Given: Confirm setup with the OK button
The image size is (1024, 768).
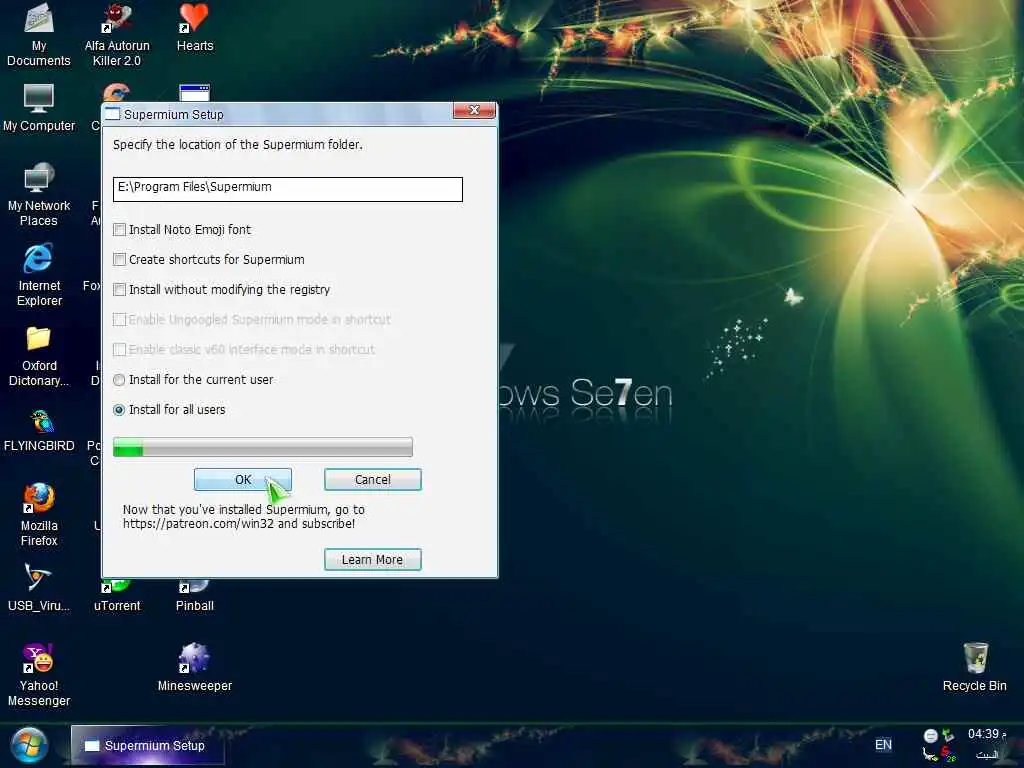Looking at the screenshot, I should point(243,479).
